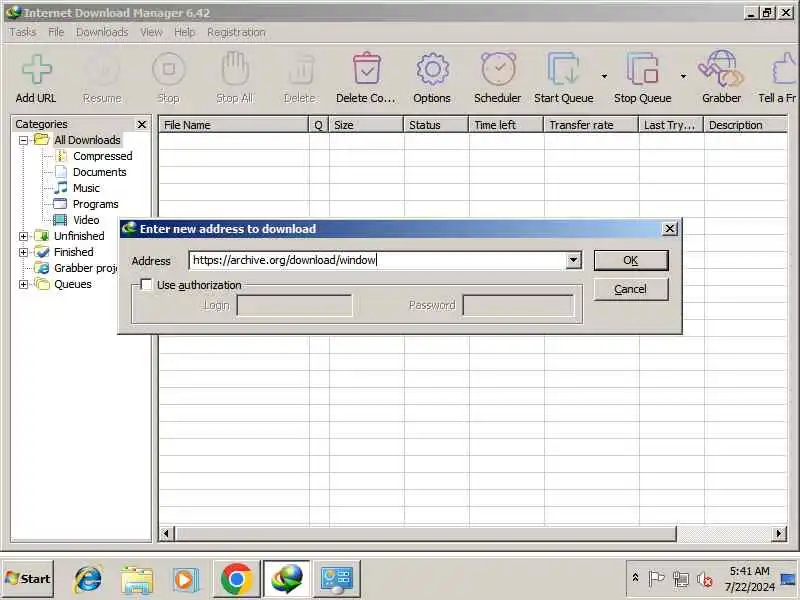Open the Help menu
This screenshot has width=800, height=600.
point(184,32)
